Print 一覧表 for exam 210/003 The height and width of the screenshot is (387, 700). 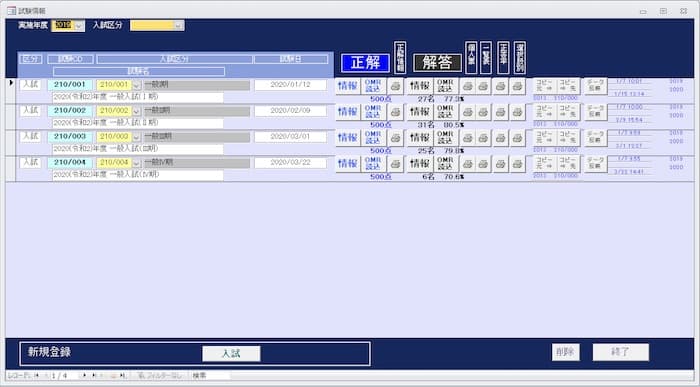[483, 138]
